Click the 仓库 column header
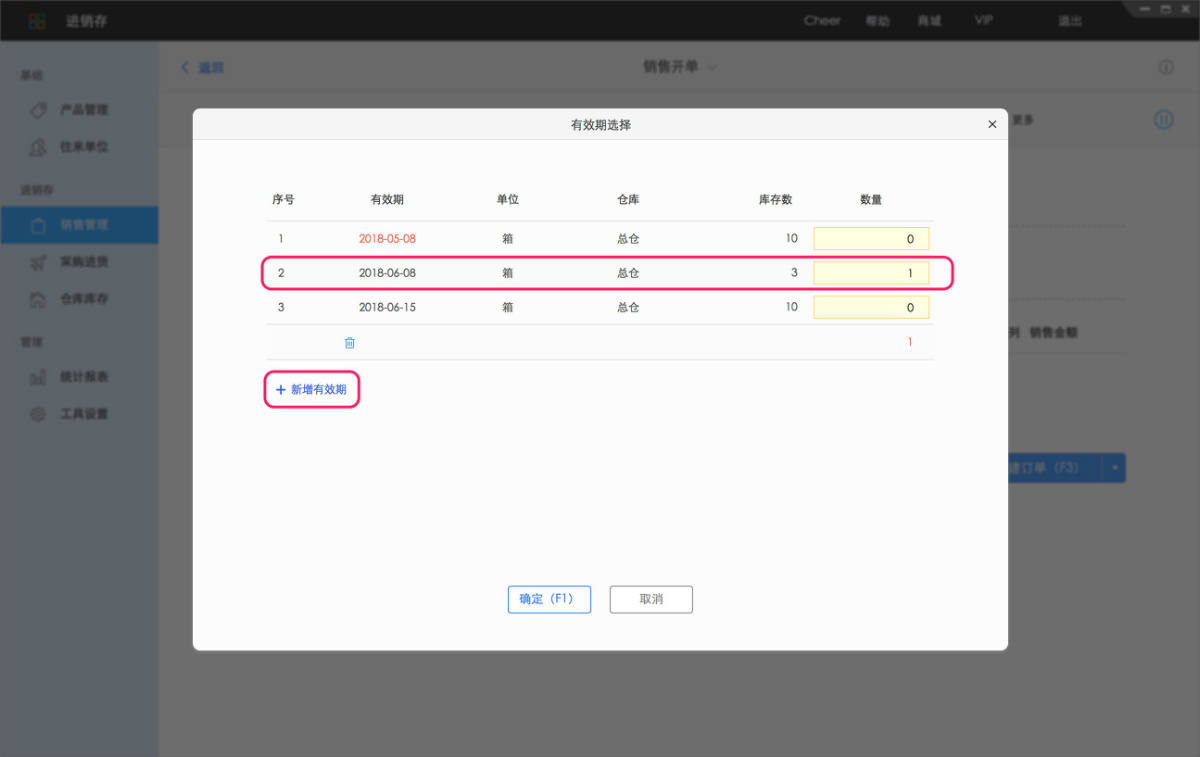The image size is (1200, 757). [628, 199]
